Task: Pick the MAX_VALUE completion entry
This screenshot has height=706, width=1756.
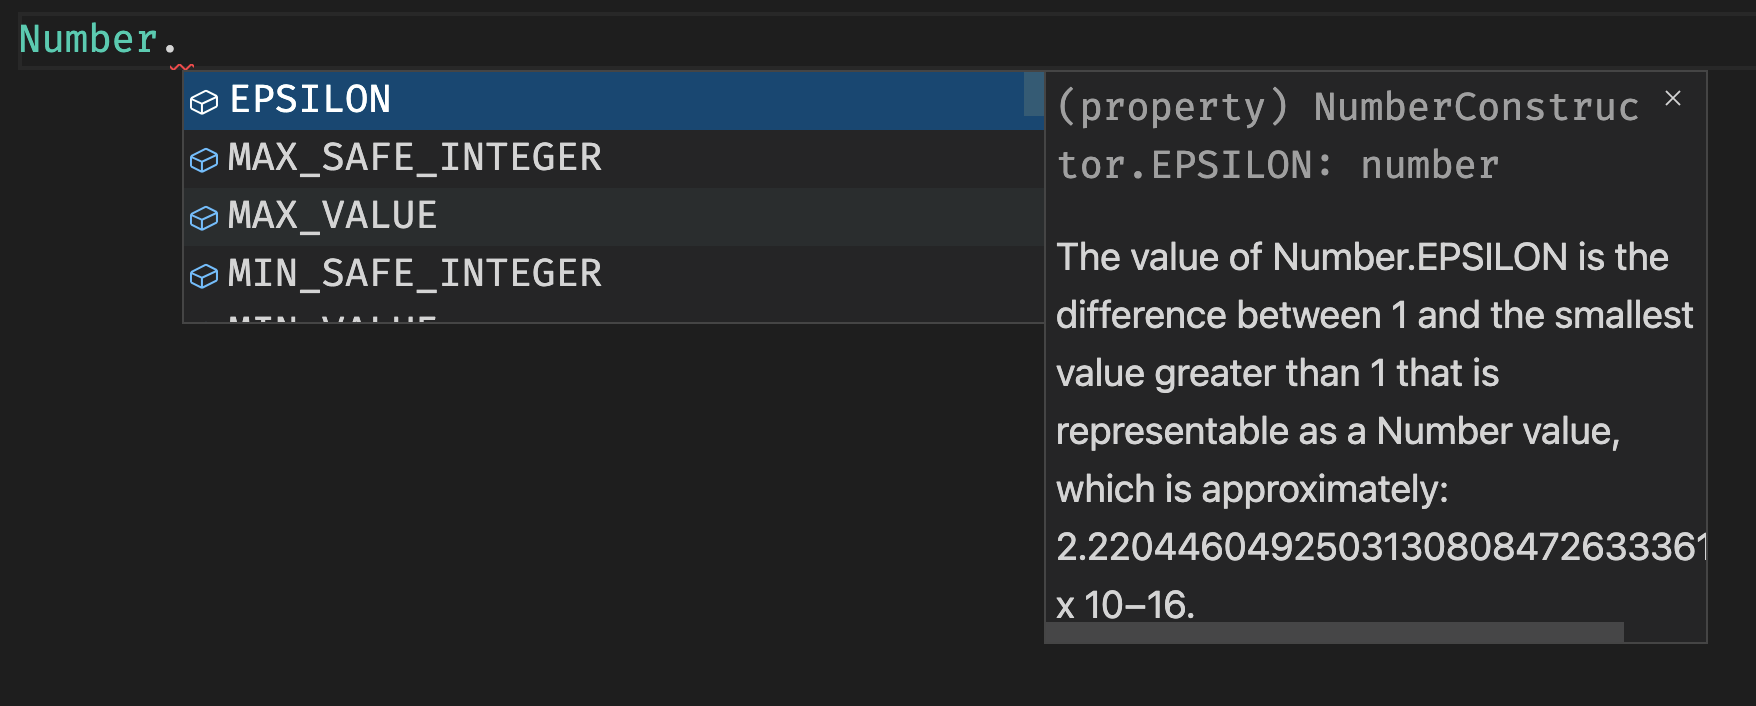Action: coord(613,217)
